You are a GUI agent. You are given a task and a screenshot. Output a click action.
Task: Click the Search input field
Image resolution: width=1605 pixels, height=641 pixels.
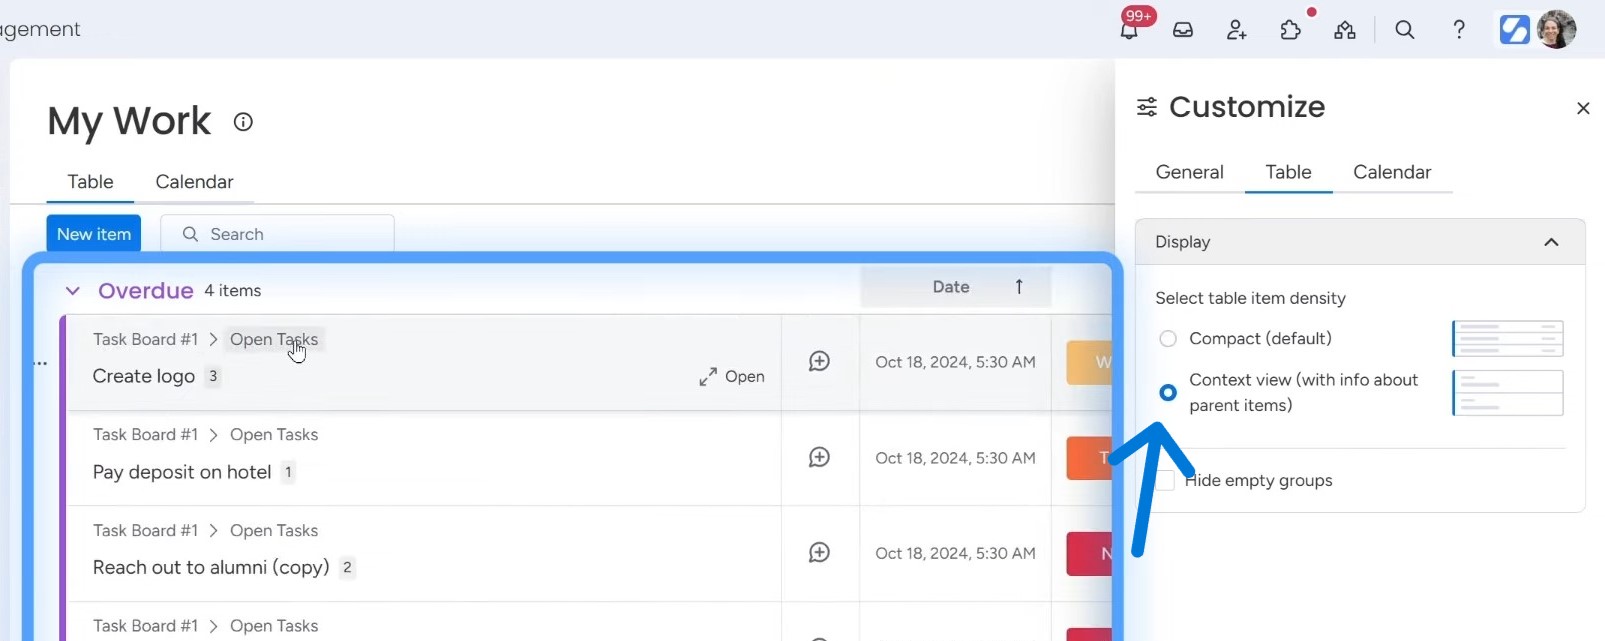coord(277,234)
